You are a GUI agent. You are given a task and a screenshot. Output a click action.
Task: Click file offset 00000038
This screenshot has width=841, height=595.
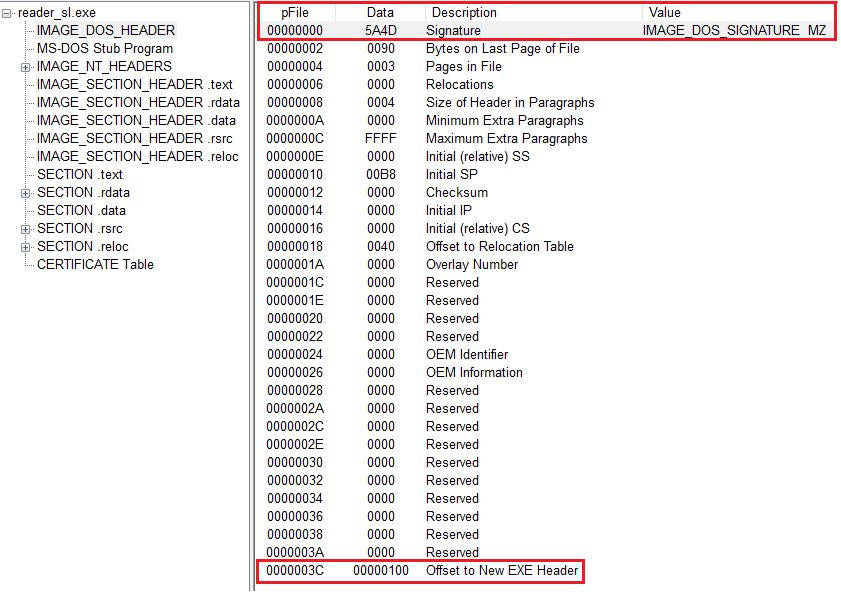(295, 534)
